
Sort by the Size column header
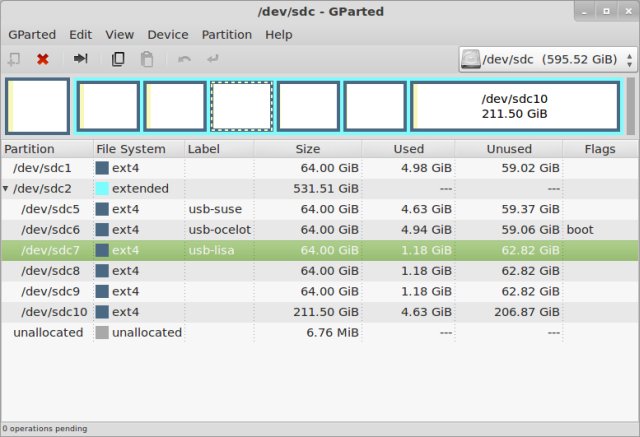click(x=307, y=149)
